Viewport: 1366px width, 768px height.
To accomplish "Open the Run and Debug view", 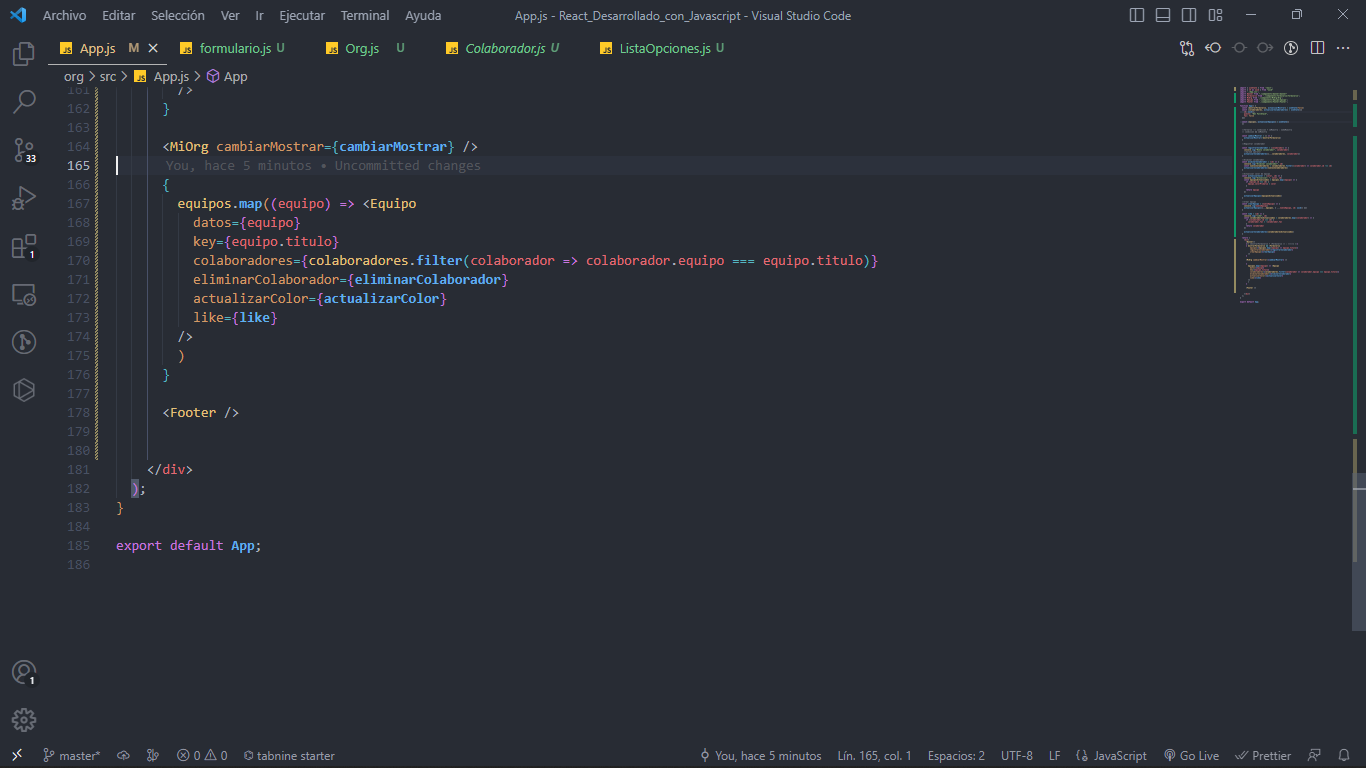I will click(24, 198).
